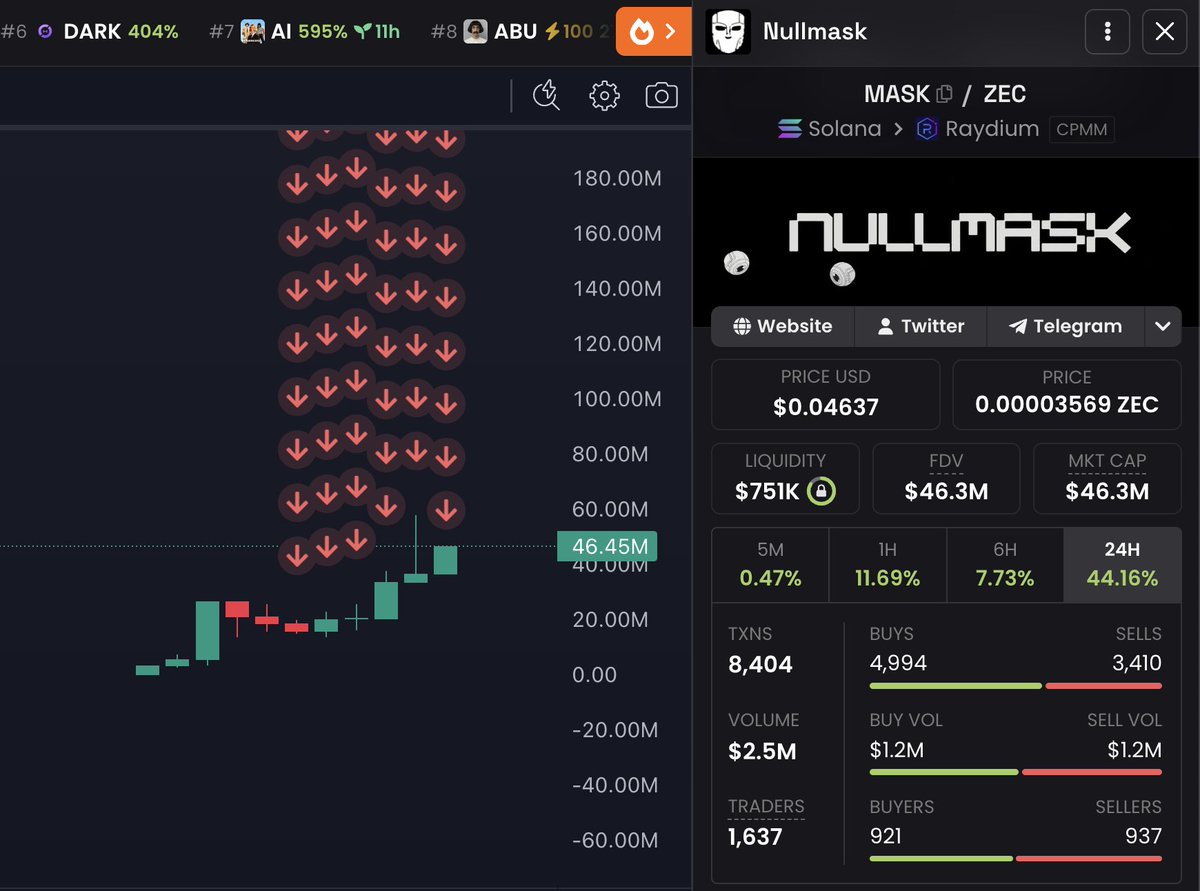Click the BUYS 4,994 value
The image size is (1200, 891).
click(x=898, y=663)
